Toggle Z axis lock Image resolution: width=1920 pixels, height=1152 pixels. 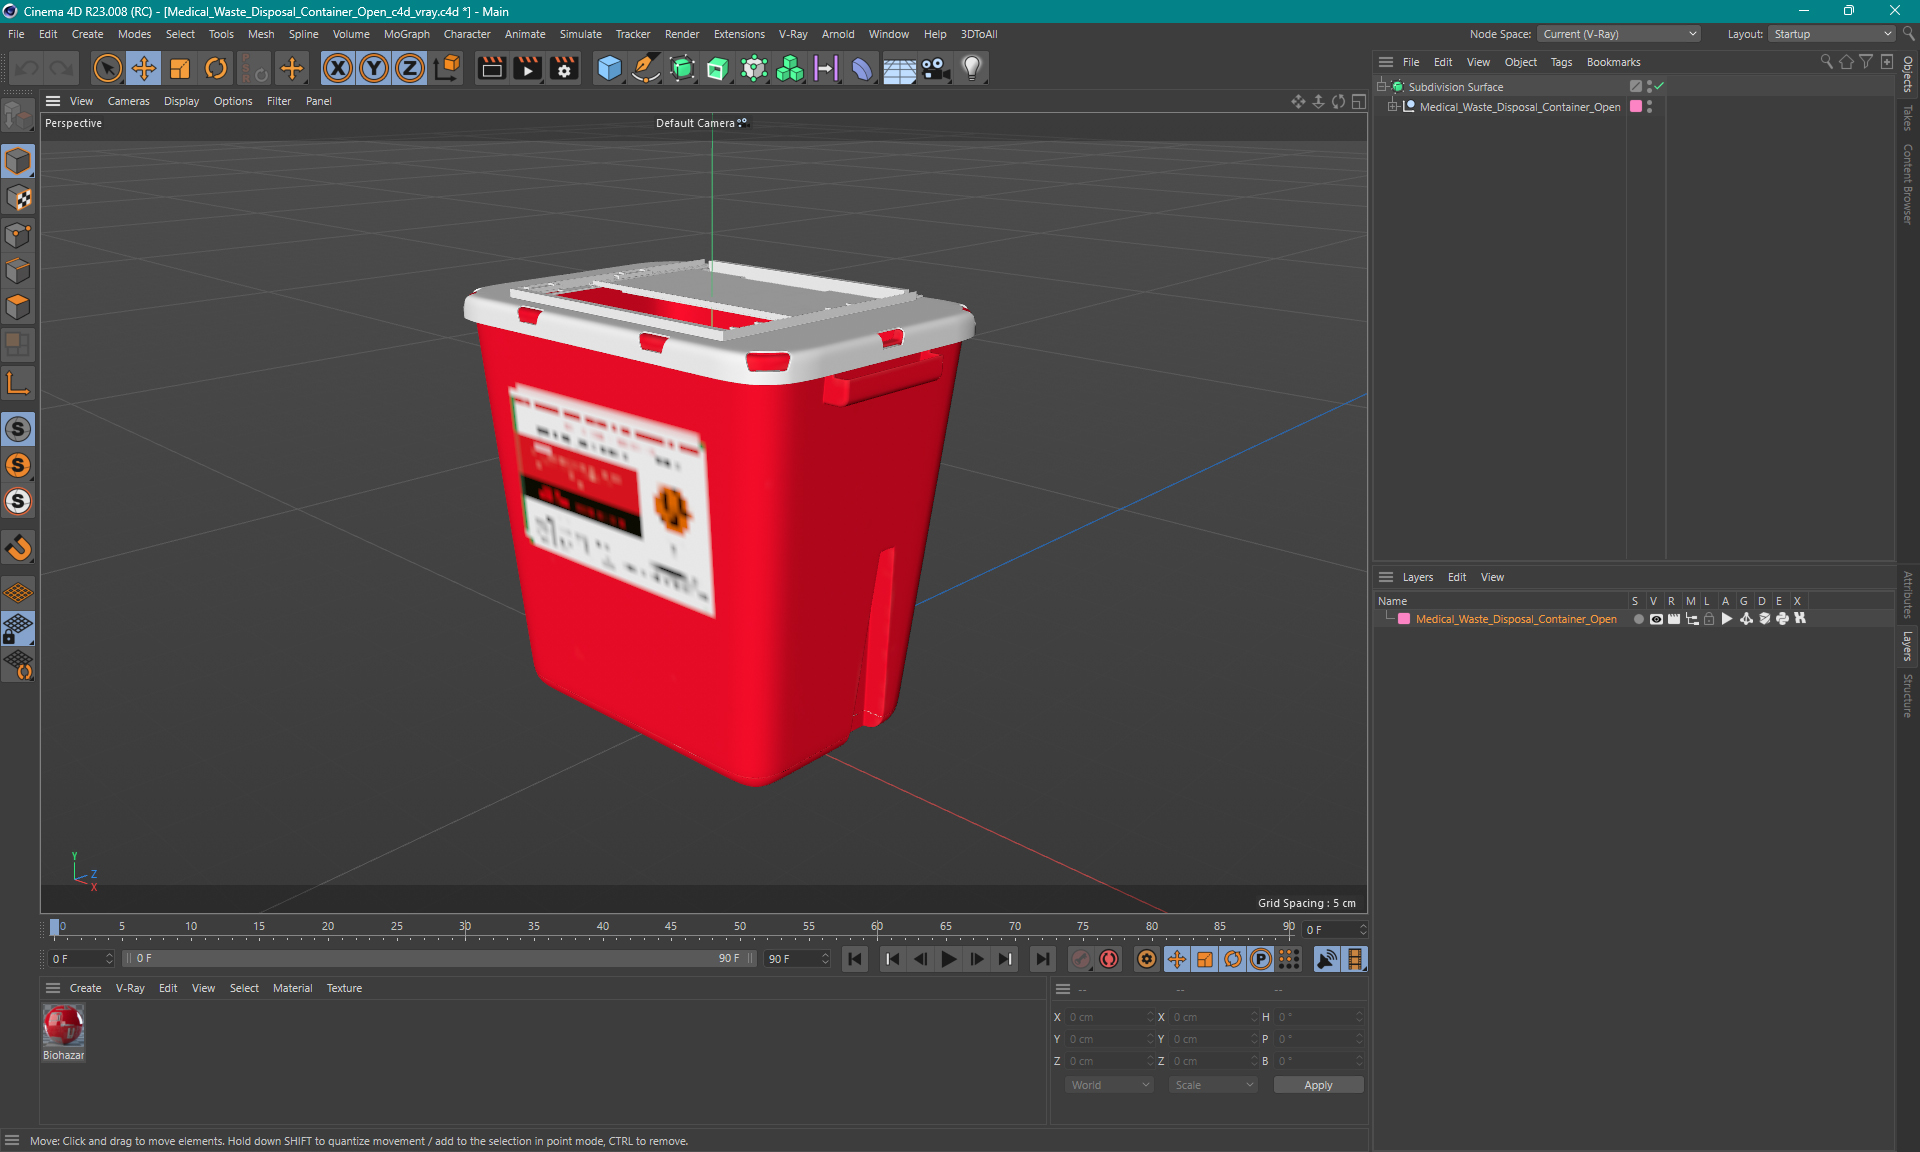coord(410,68)
